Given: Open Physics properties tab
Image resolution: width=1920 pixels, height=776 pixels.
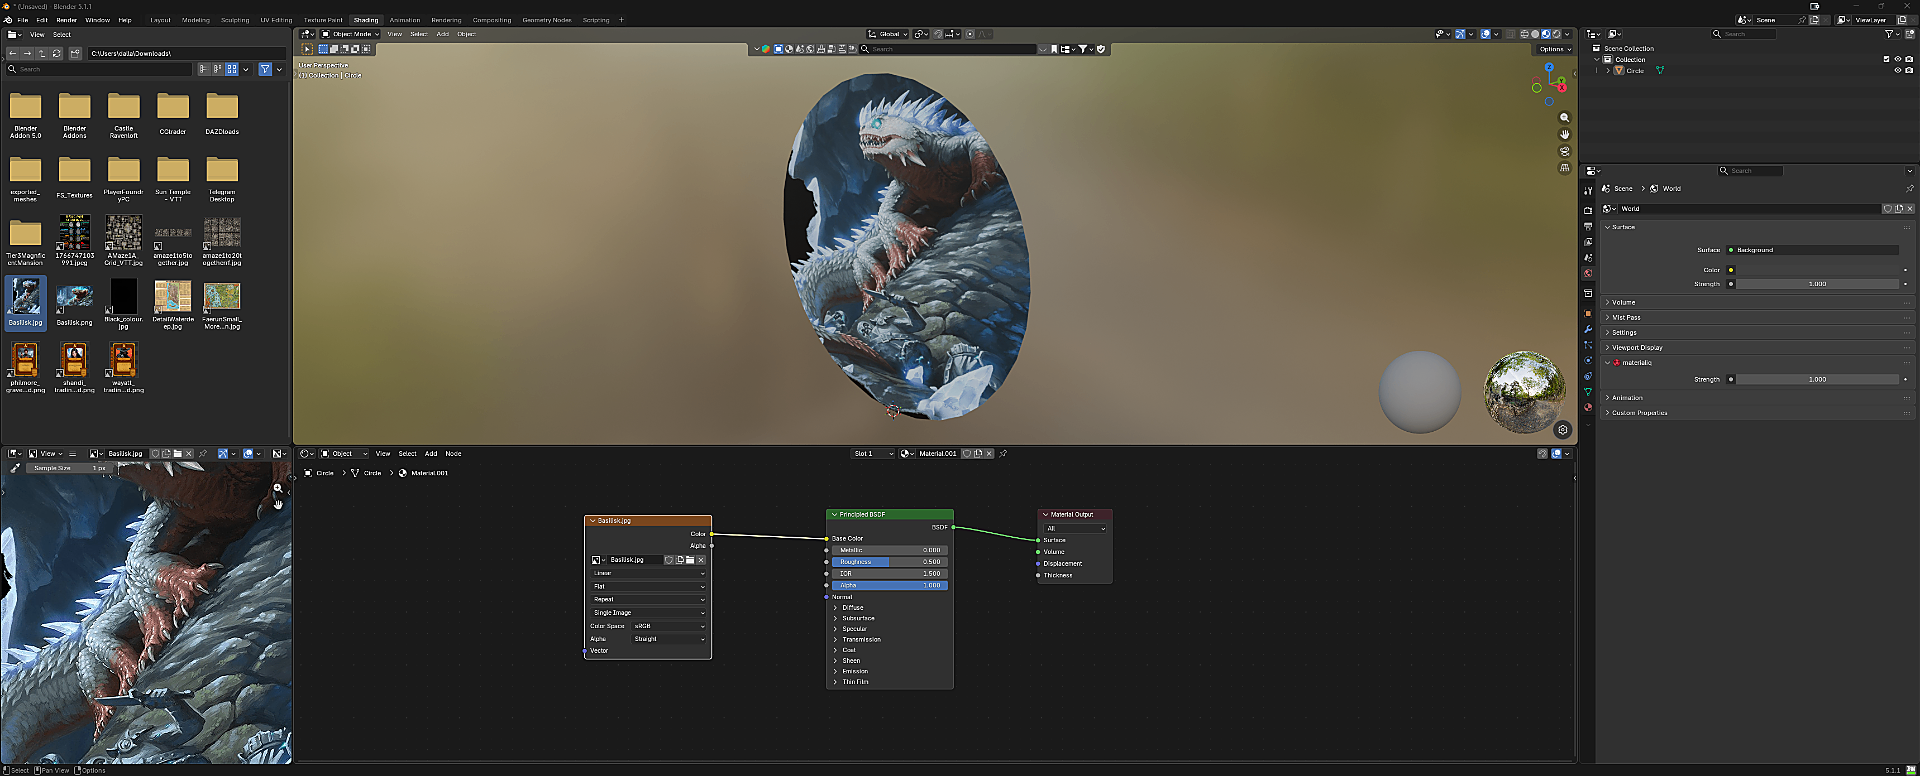Looking at the screenshot, I should pyautogui.click(x=1588, y=360).
